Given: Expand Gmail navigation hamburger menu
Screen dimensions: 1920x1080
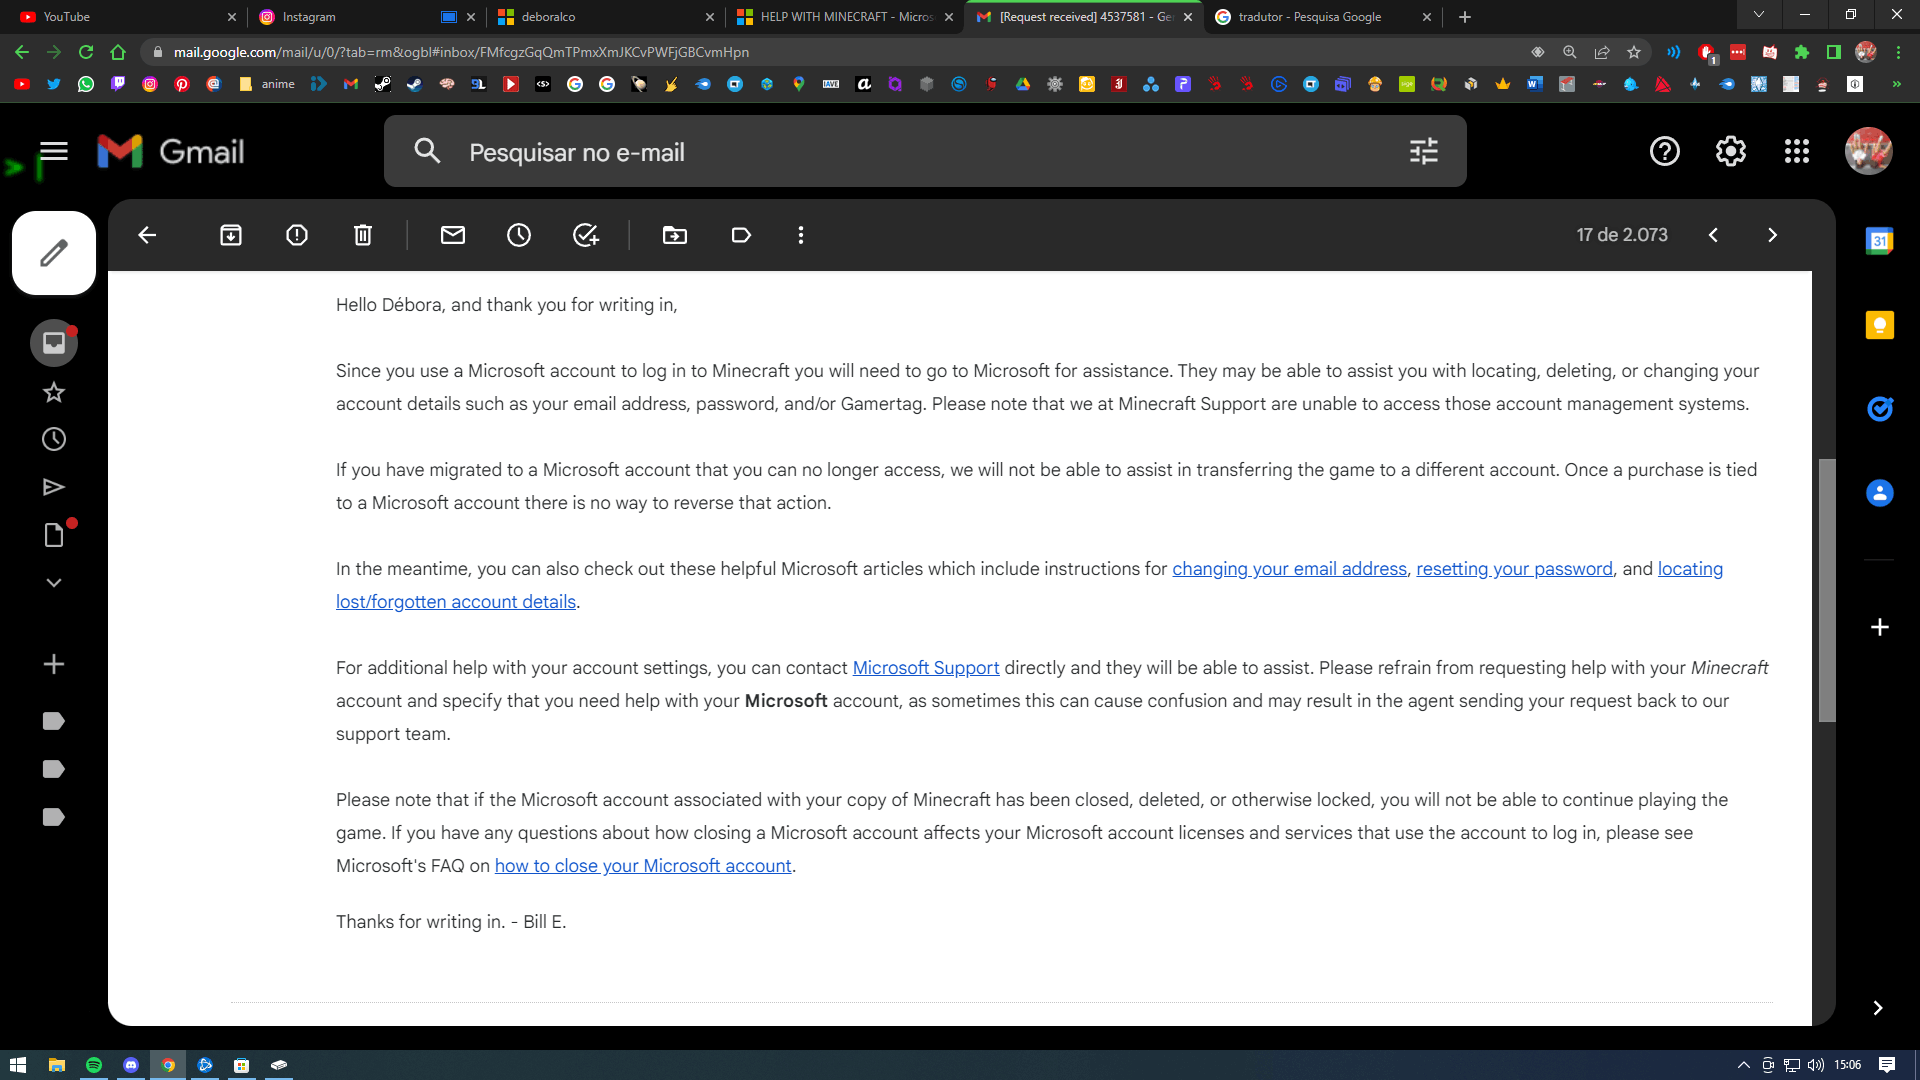Looking at the screenshot, I should point(53,150).
